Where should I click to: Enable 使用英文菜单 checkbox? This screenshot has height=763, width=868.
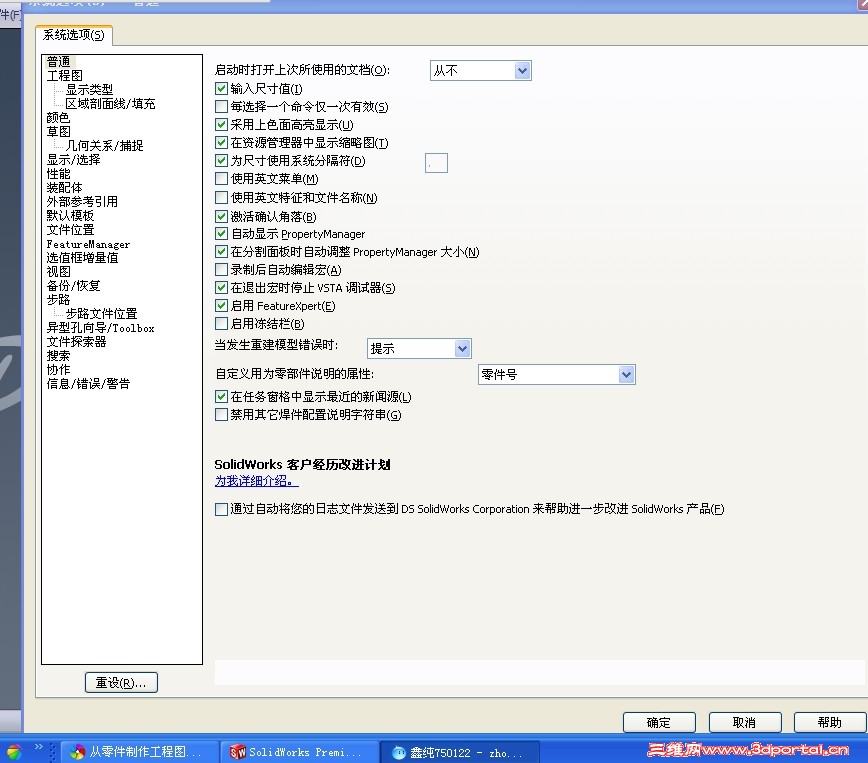pos(221,178)
